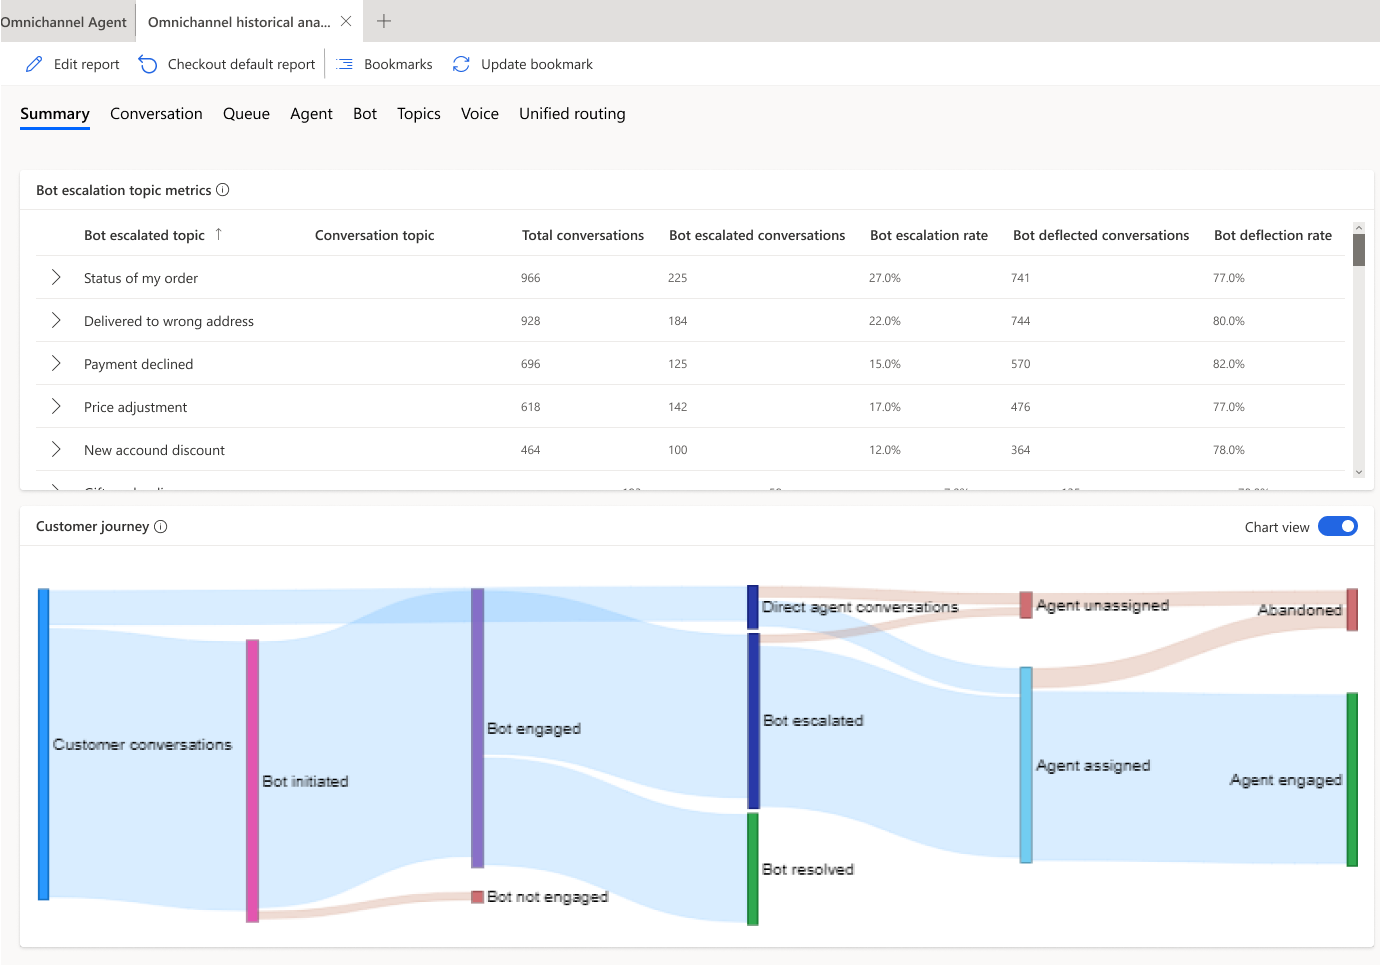Select the Summary tab
The width and height of the screenshot is (1380, 965).
click(x=55, y=114)
